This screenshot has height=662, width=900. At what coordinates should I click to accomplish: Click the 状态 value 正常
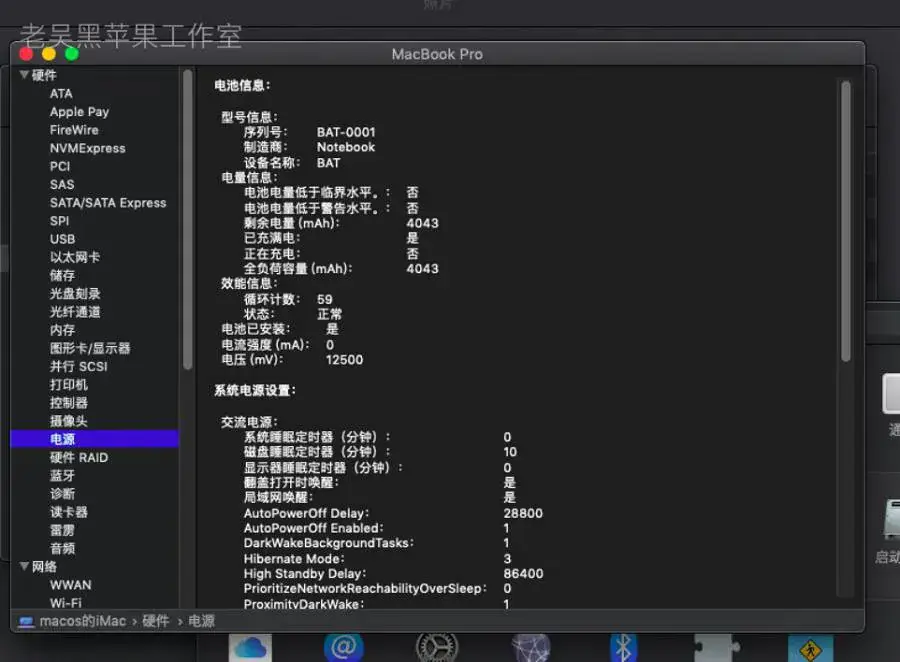tap(329, 315)
